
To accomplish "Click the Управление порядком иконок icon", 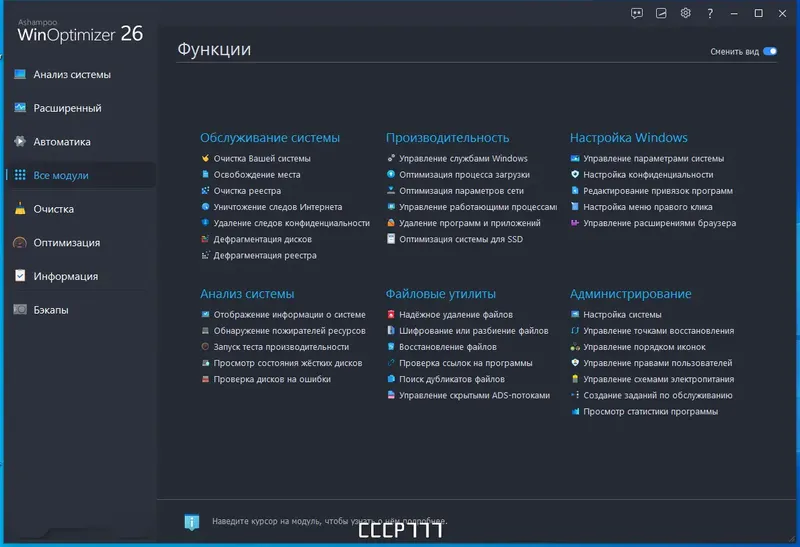I will tap(575, 347).
